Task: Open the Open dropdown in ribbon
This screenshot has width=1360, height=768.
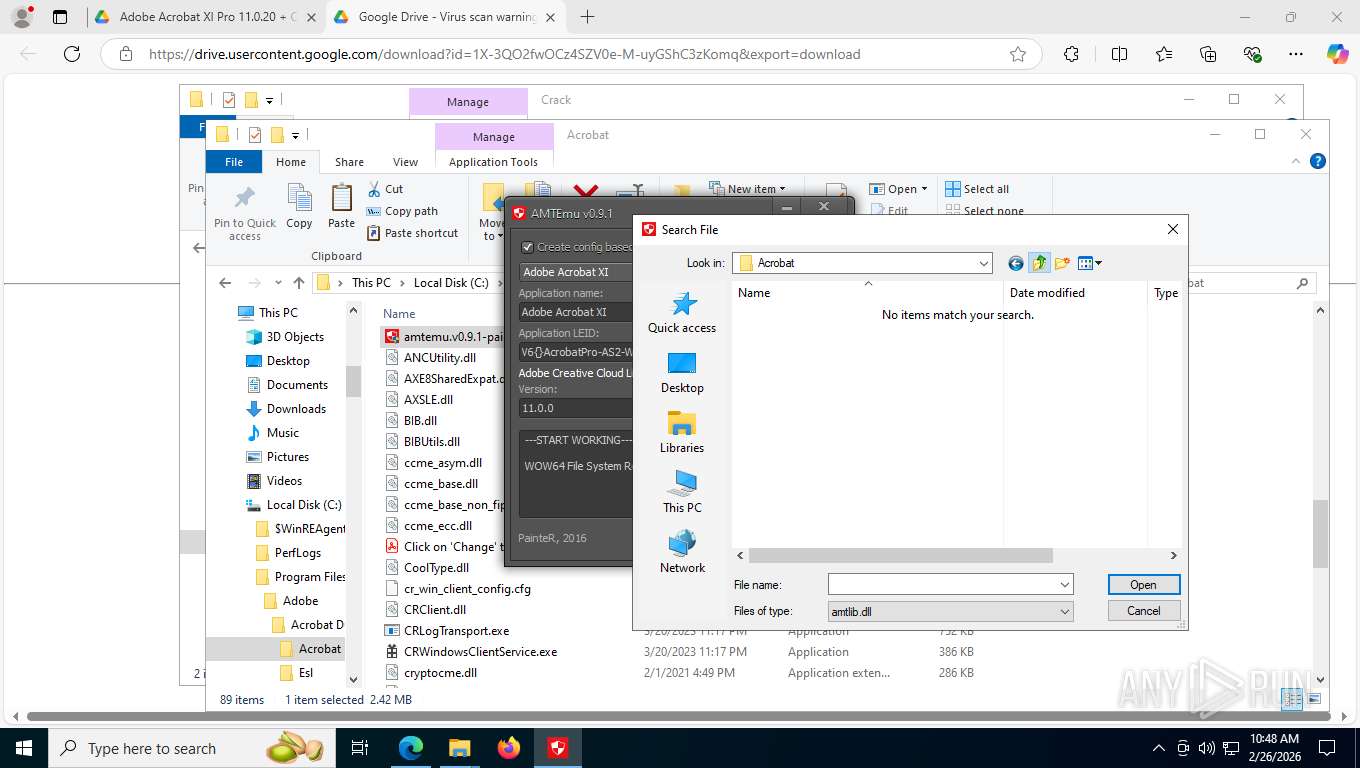Action: (899, 189)
